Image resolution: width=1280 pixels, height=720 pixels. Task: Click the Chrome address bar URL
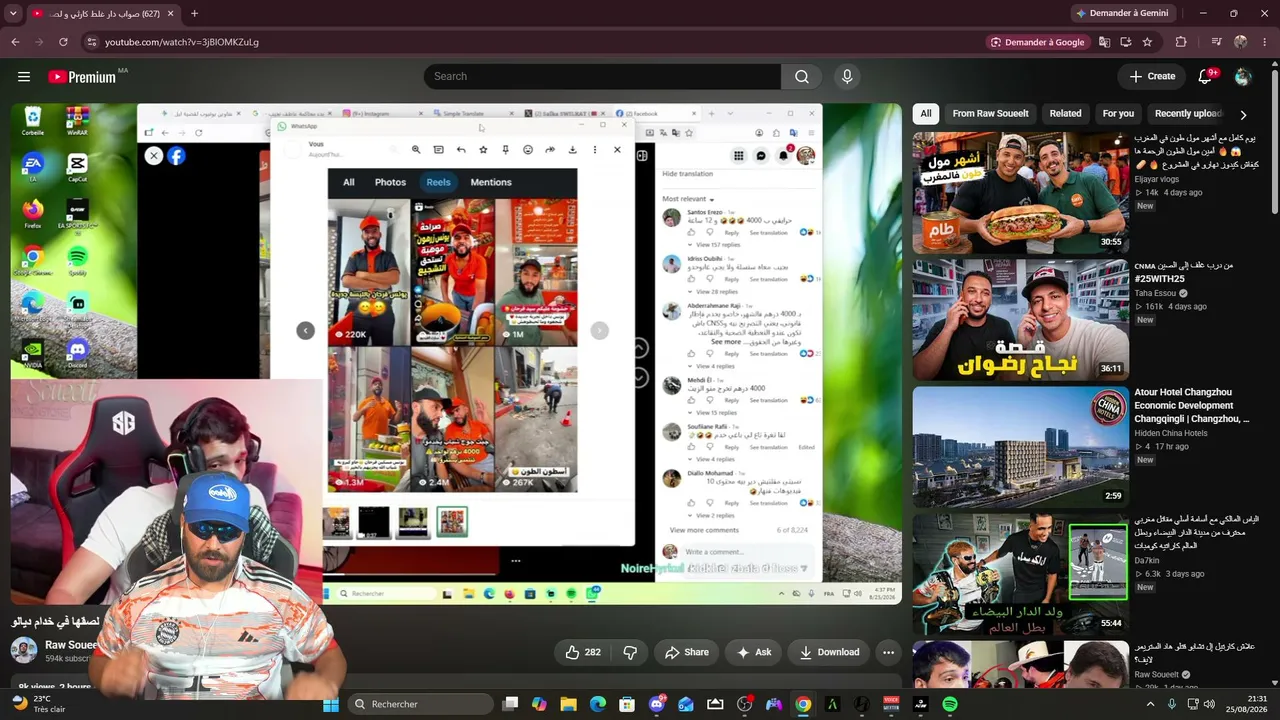181,42
